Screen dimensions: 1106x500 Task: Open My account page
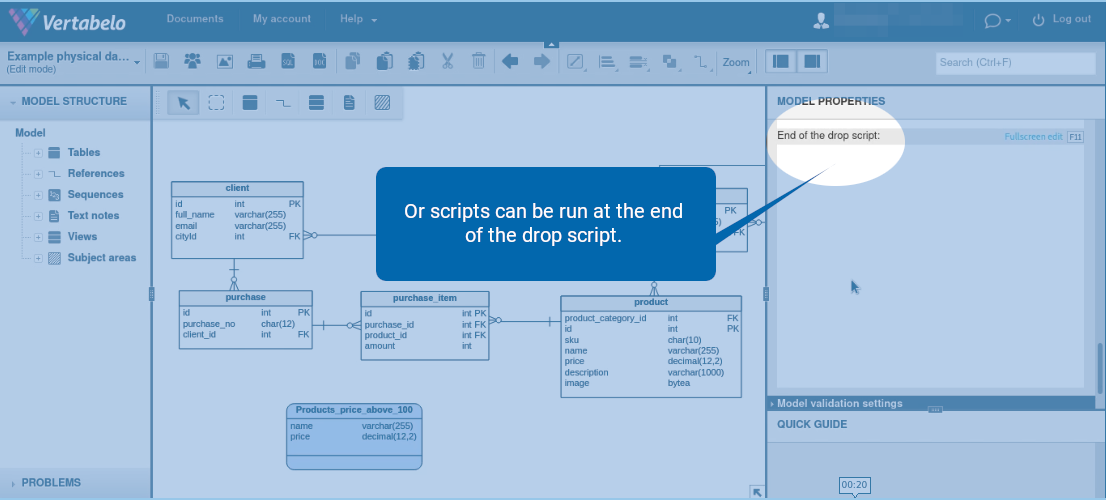pos(281,19)
